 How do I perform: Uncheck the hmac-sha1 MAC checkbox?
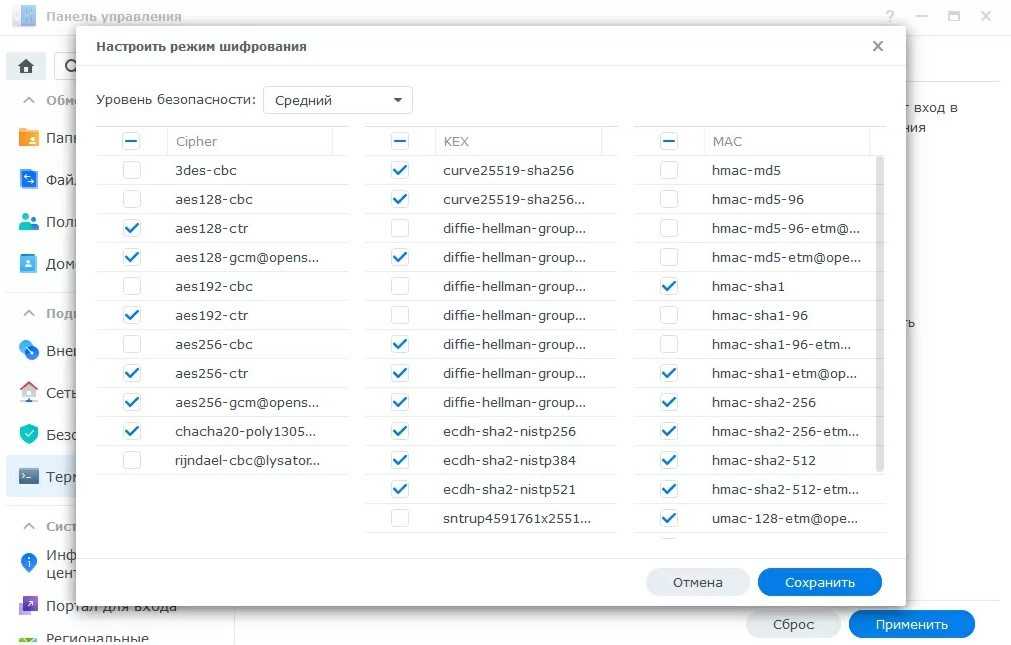[x=669, y=286]
